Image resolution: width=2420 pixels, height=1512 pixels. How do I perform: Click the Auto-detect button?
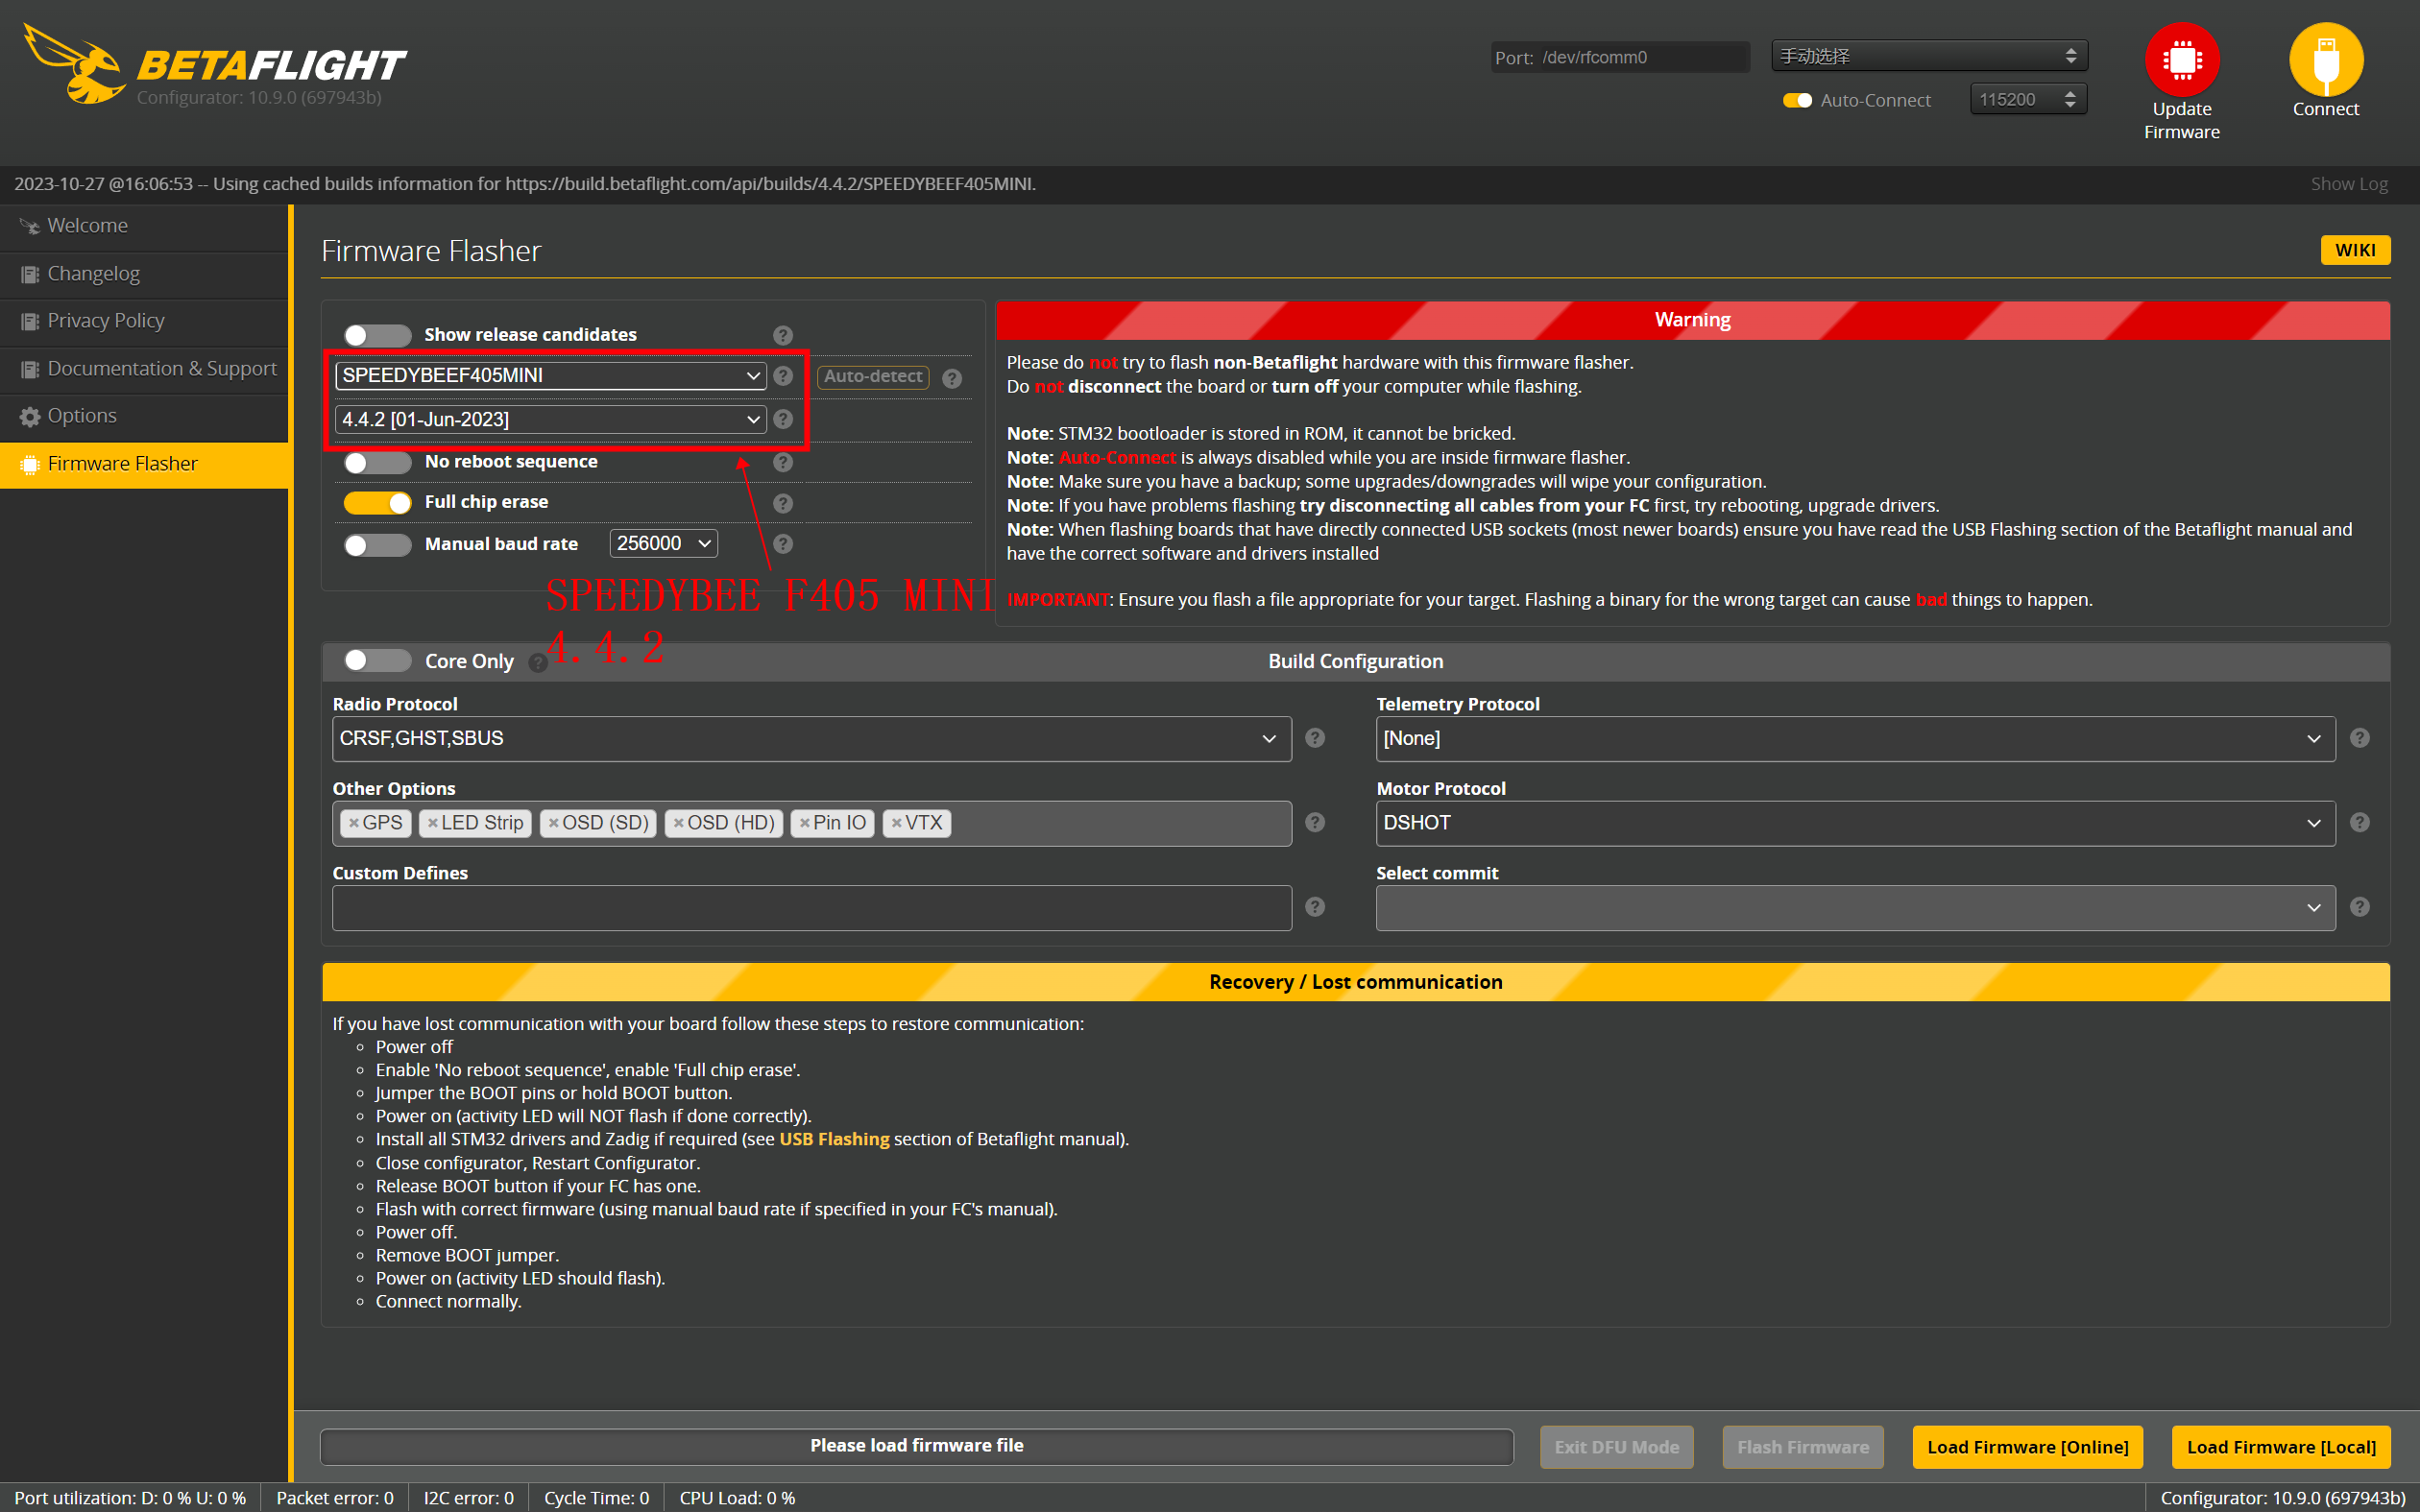(x=873, y=376)
